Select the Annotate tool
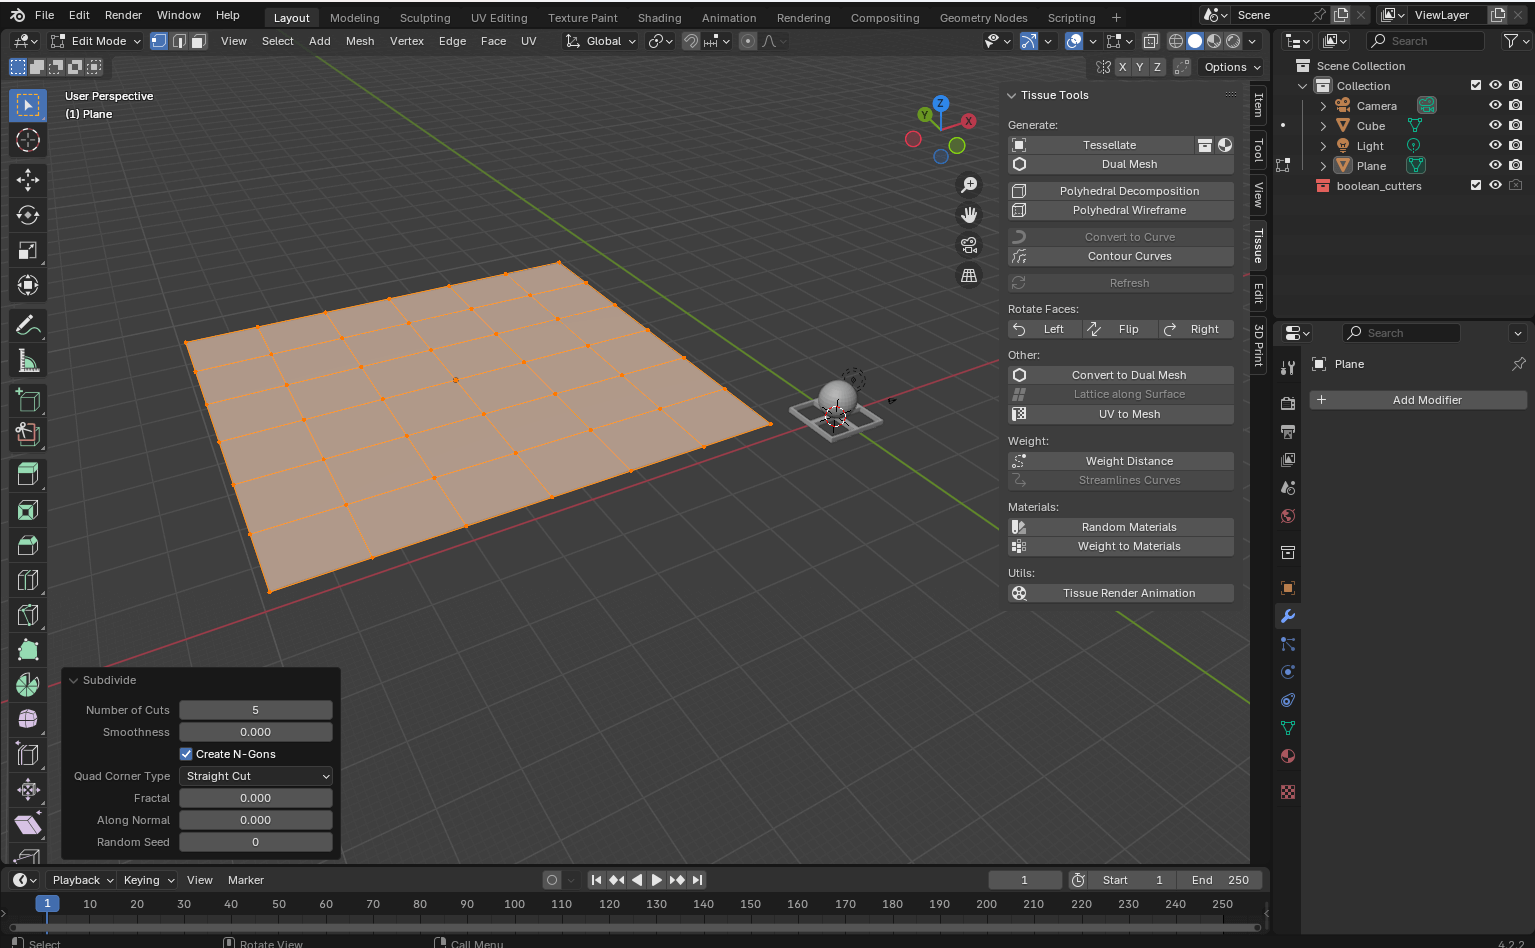The width and height of the screenshot is (1535, 948). click(x=28, y=325)
